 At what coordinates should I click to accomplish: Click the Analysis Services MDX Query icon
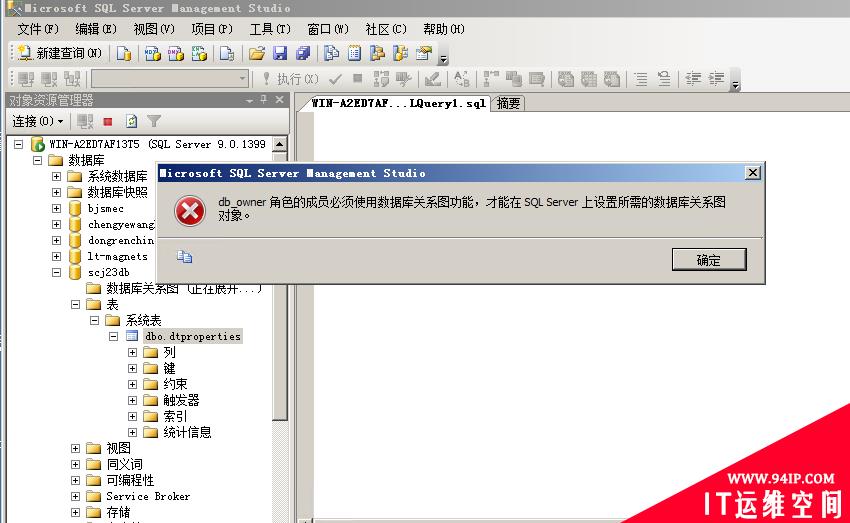pyautogui.click(x=152, y=53)
